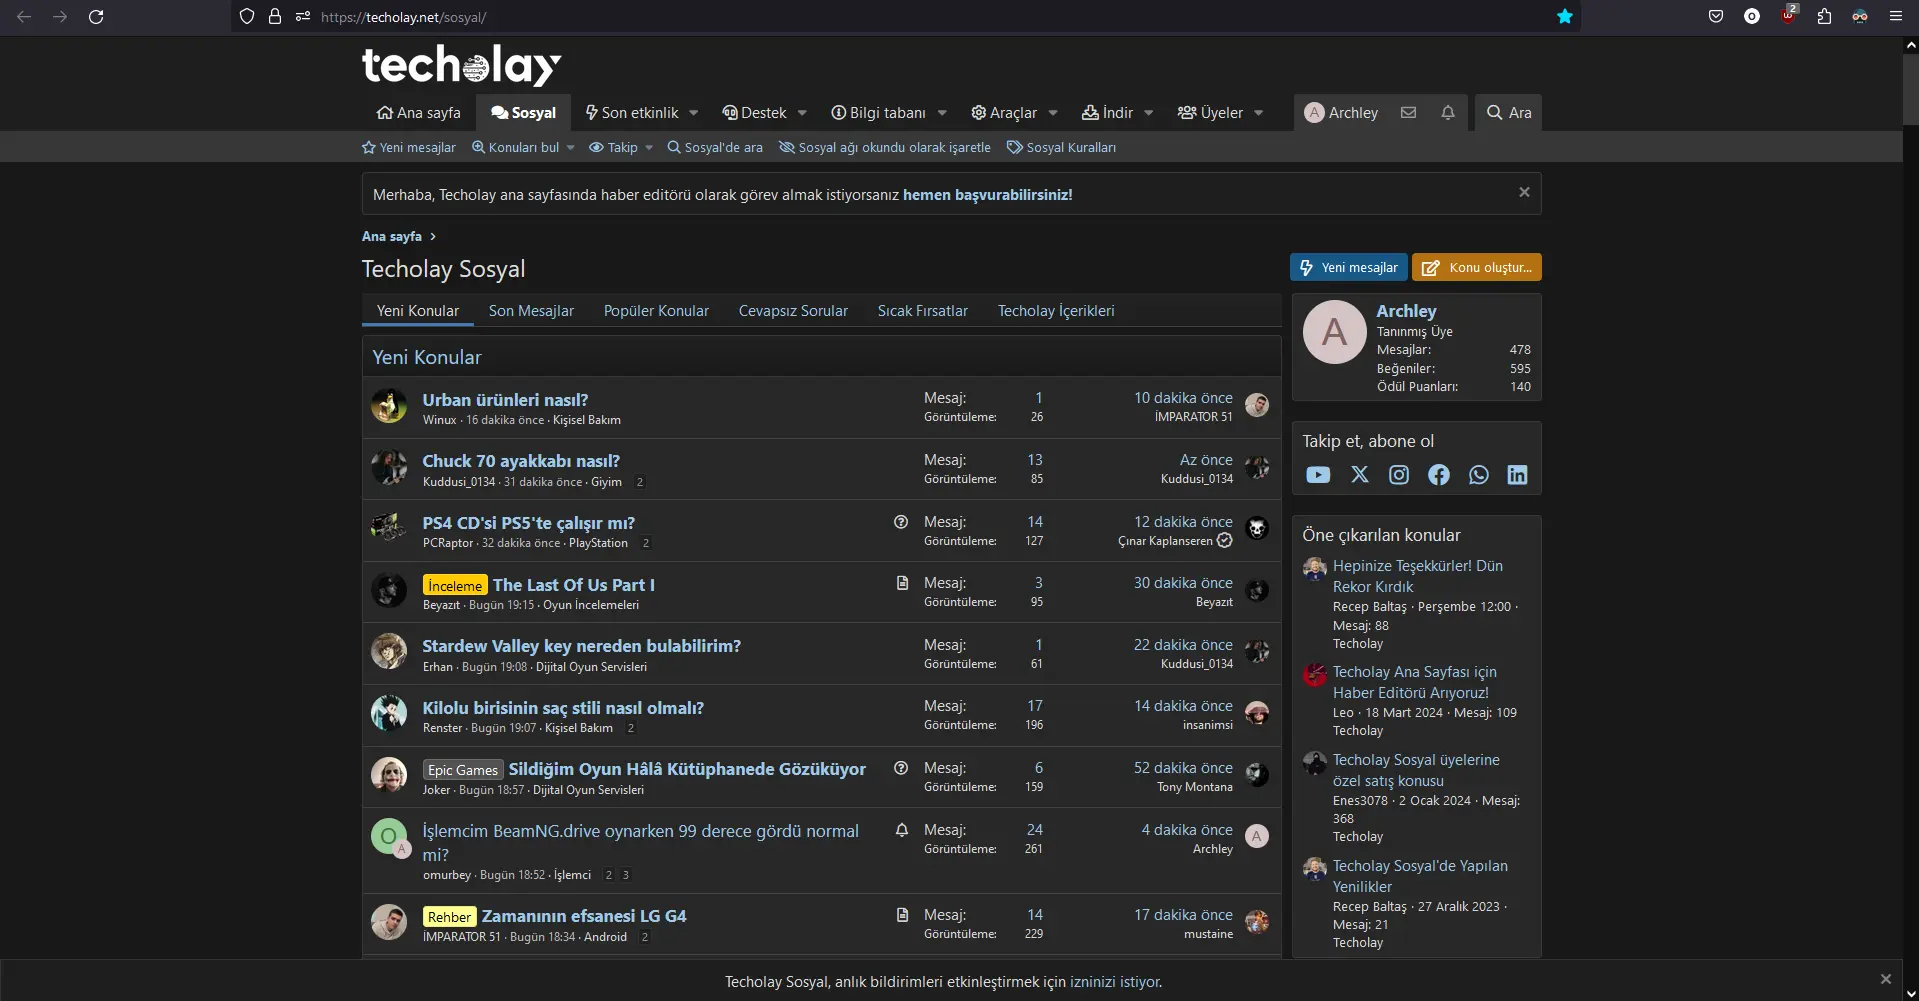The width and height of the screenshot is (1919, 1001).
Task: Click the browser back arrow
Action: pyautogui.click(x=24, y=16)
